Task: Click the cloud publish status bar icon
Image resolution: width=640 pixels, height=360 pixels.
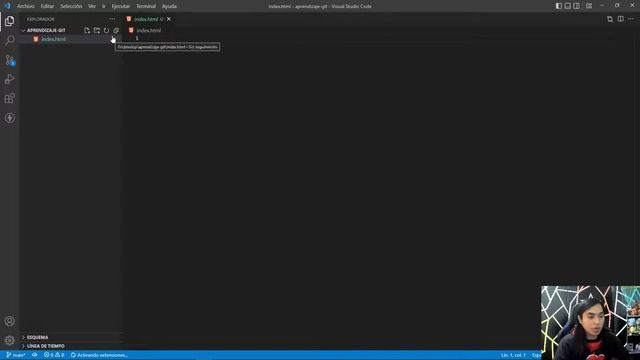Action: 35,355
